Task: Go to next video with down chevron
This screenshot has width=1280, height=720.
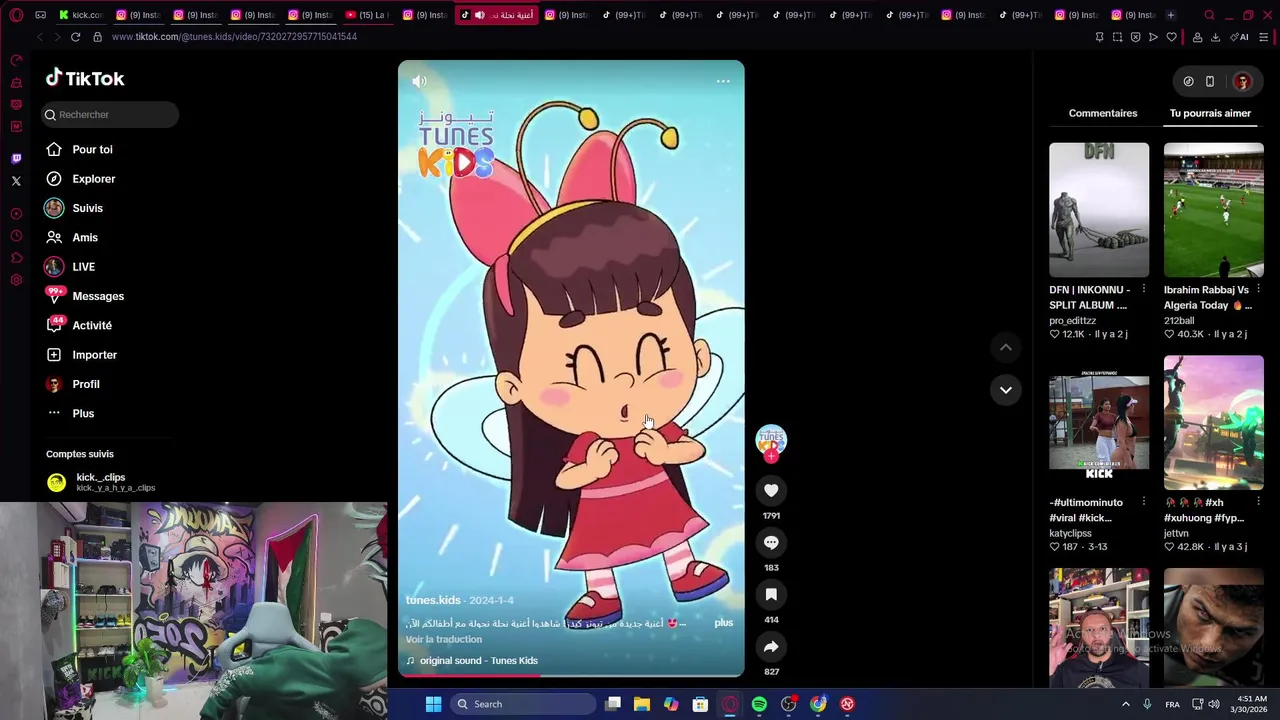Action: [x=1006, y=390]
